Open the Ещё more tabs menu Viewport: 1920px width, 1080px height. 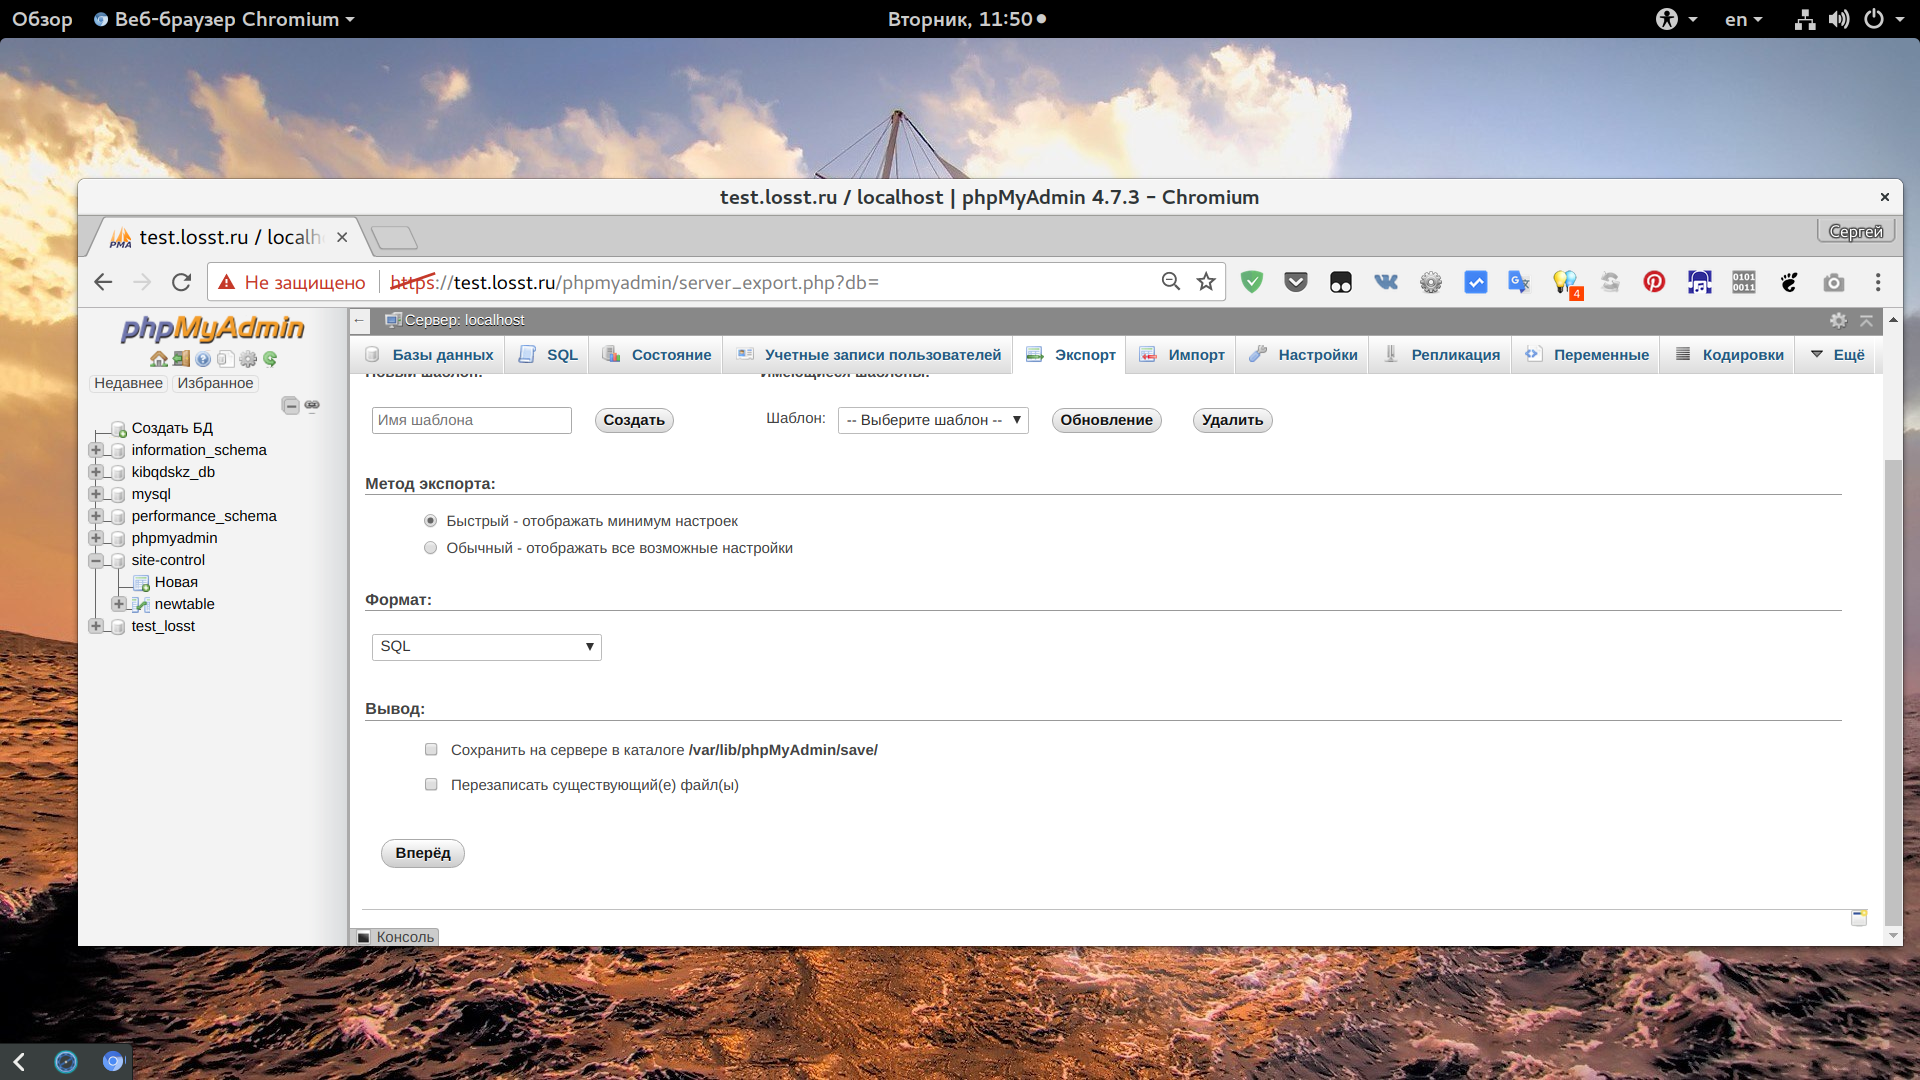(1837, 355)
